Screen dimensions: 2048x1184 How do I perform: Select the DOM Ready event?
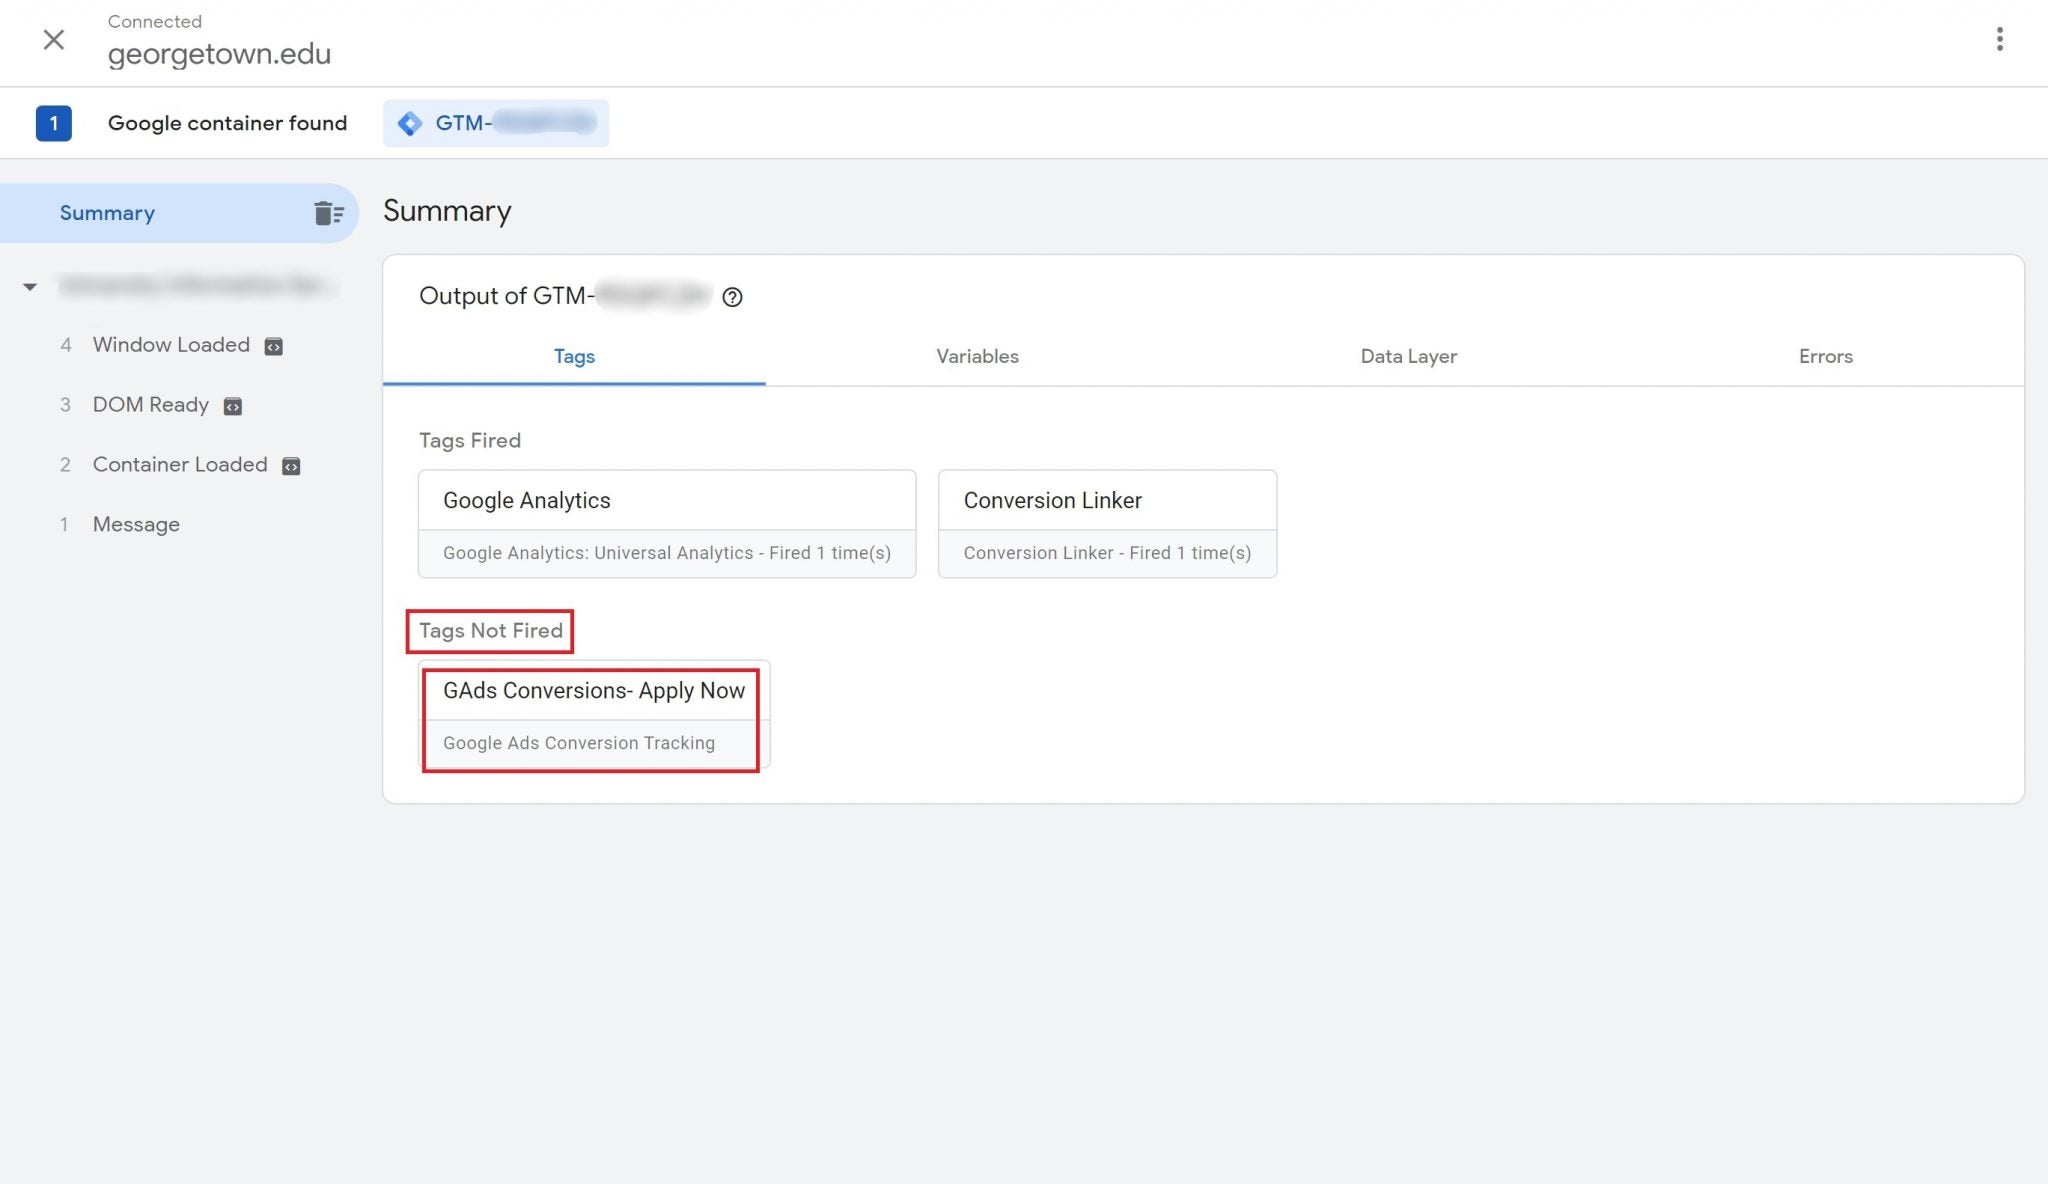pyautogui.click(x=150, y=404)
